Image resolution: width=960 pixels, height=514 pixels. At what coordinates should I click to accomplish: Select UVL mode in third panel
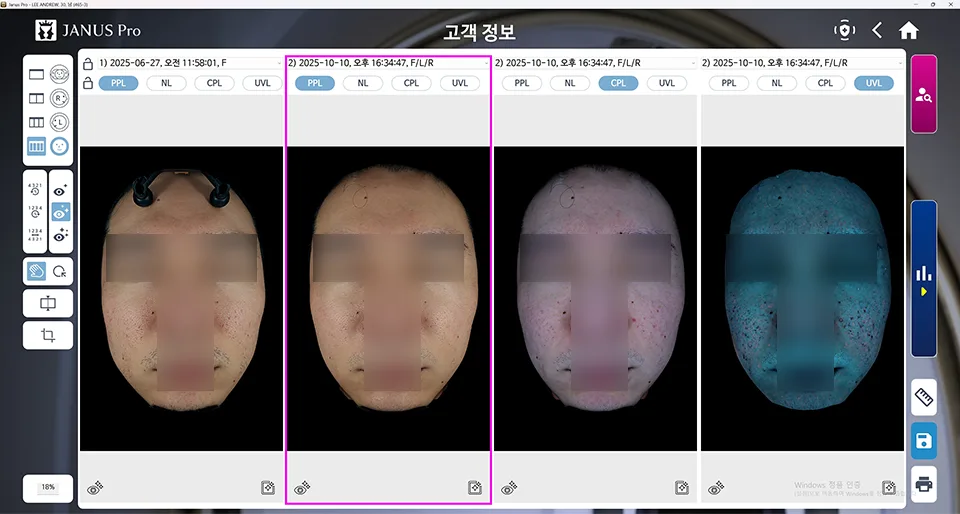pyautogui.click(x=667, y=83)
